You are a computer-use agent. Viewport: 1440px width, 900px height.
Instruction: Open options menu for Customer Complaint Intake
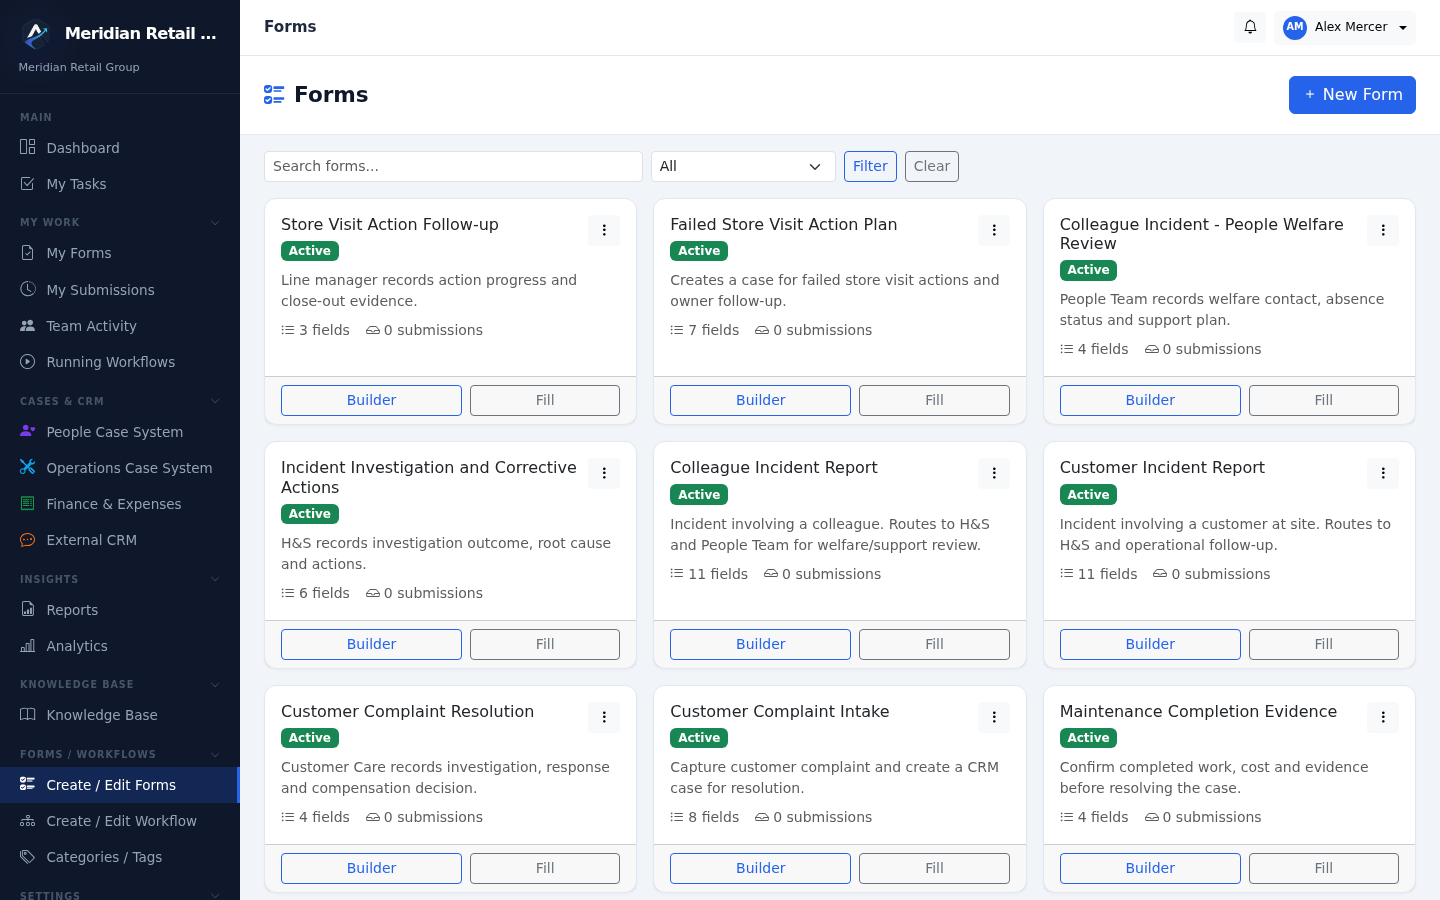(x=994, y=717)
